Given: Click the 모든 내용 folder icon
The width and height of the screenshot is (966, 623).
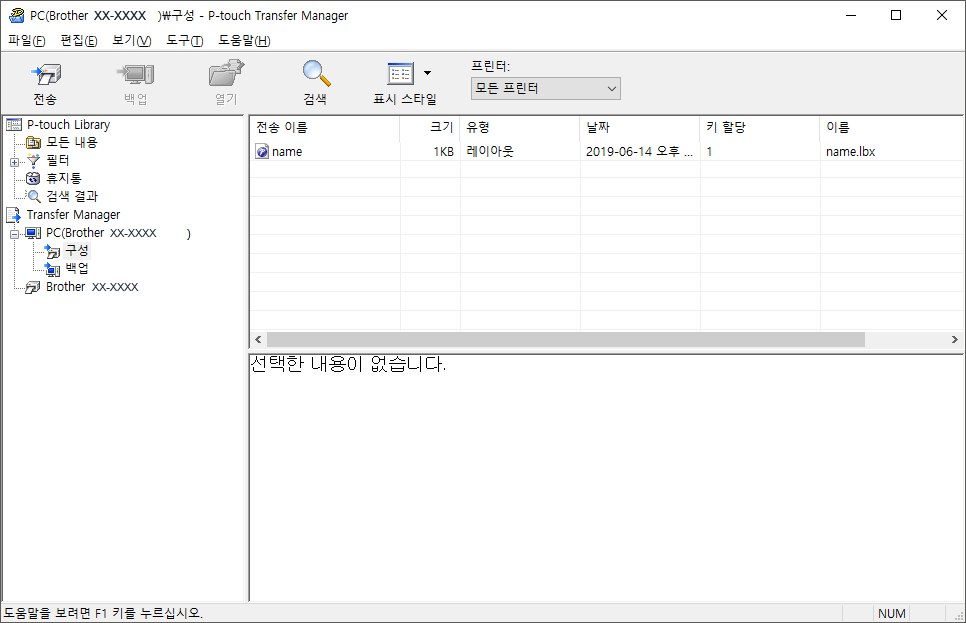Looking at the screenshot, I should (33, 143).
